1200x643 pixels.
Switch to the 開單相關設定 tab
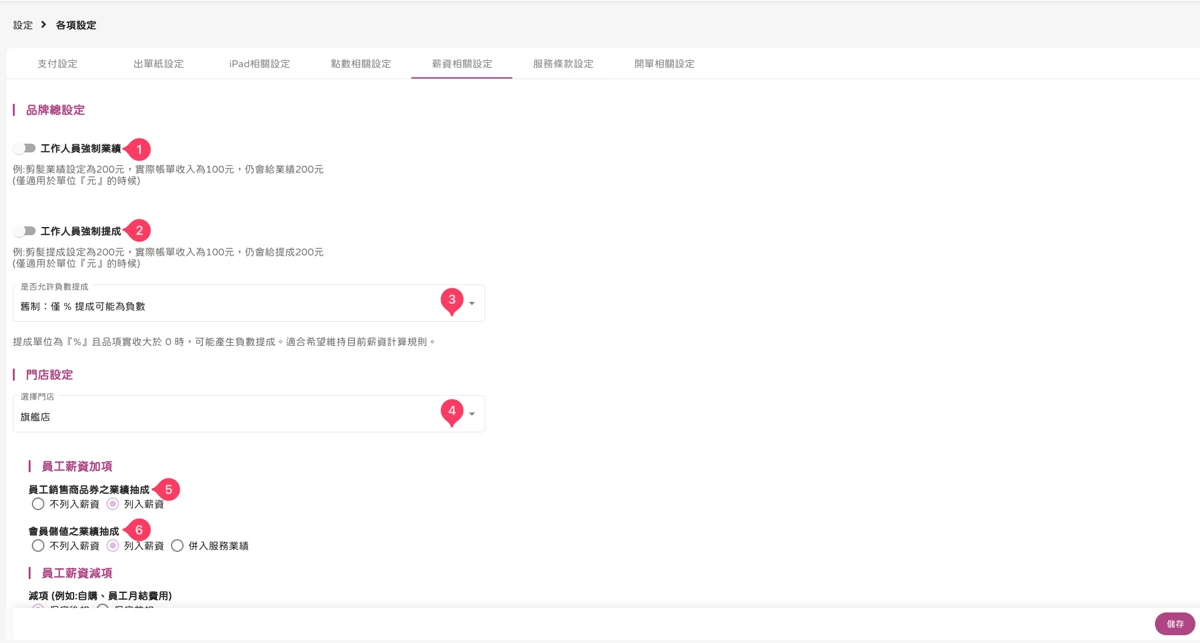pos(664,64)
